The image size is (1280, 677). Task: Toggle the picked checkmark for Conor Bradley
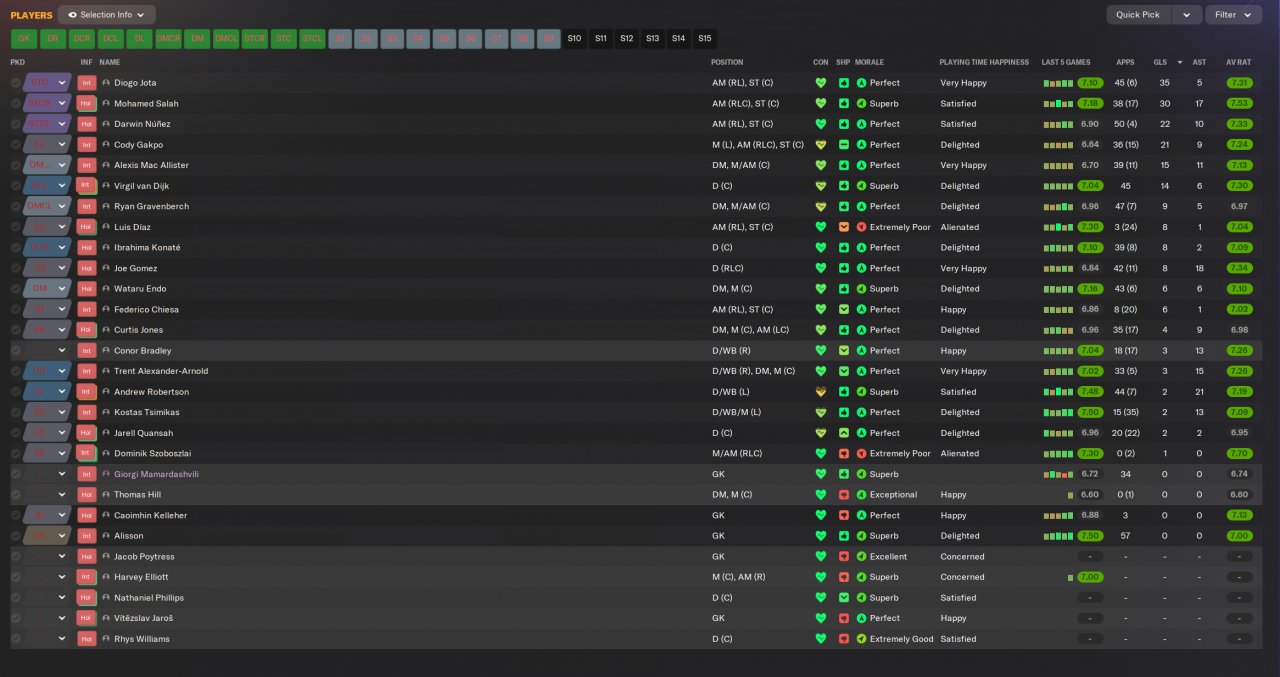pos(16,351)
